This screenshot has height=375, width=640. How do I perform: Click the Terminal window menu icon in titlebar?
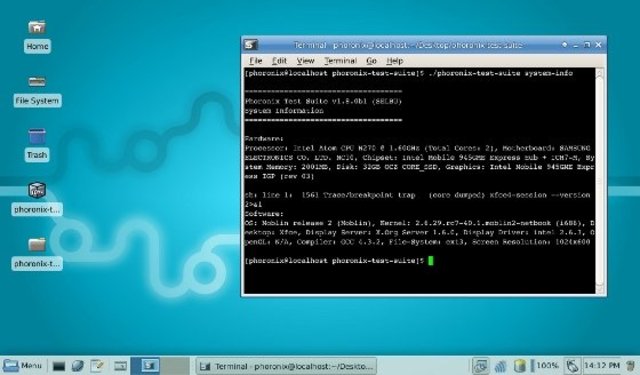251,44
